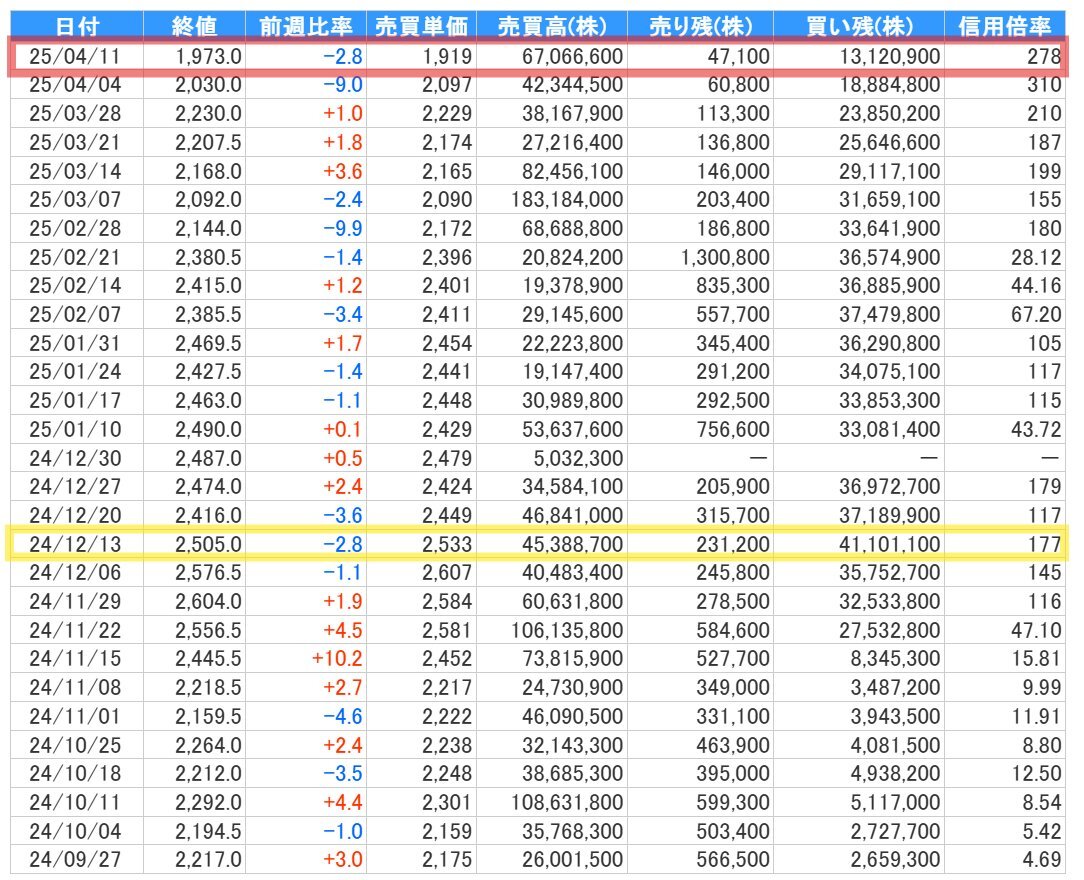
Task: Click volume value 19,147,400
Action: [x=572, y=372]
